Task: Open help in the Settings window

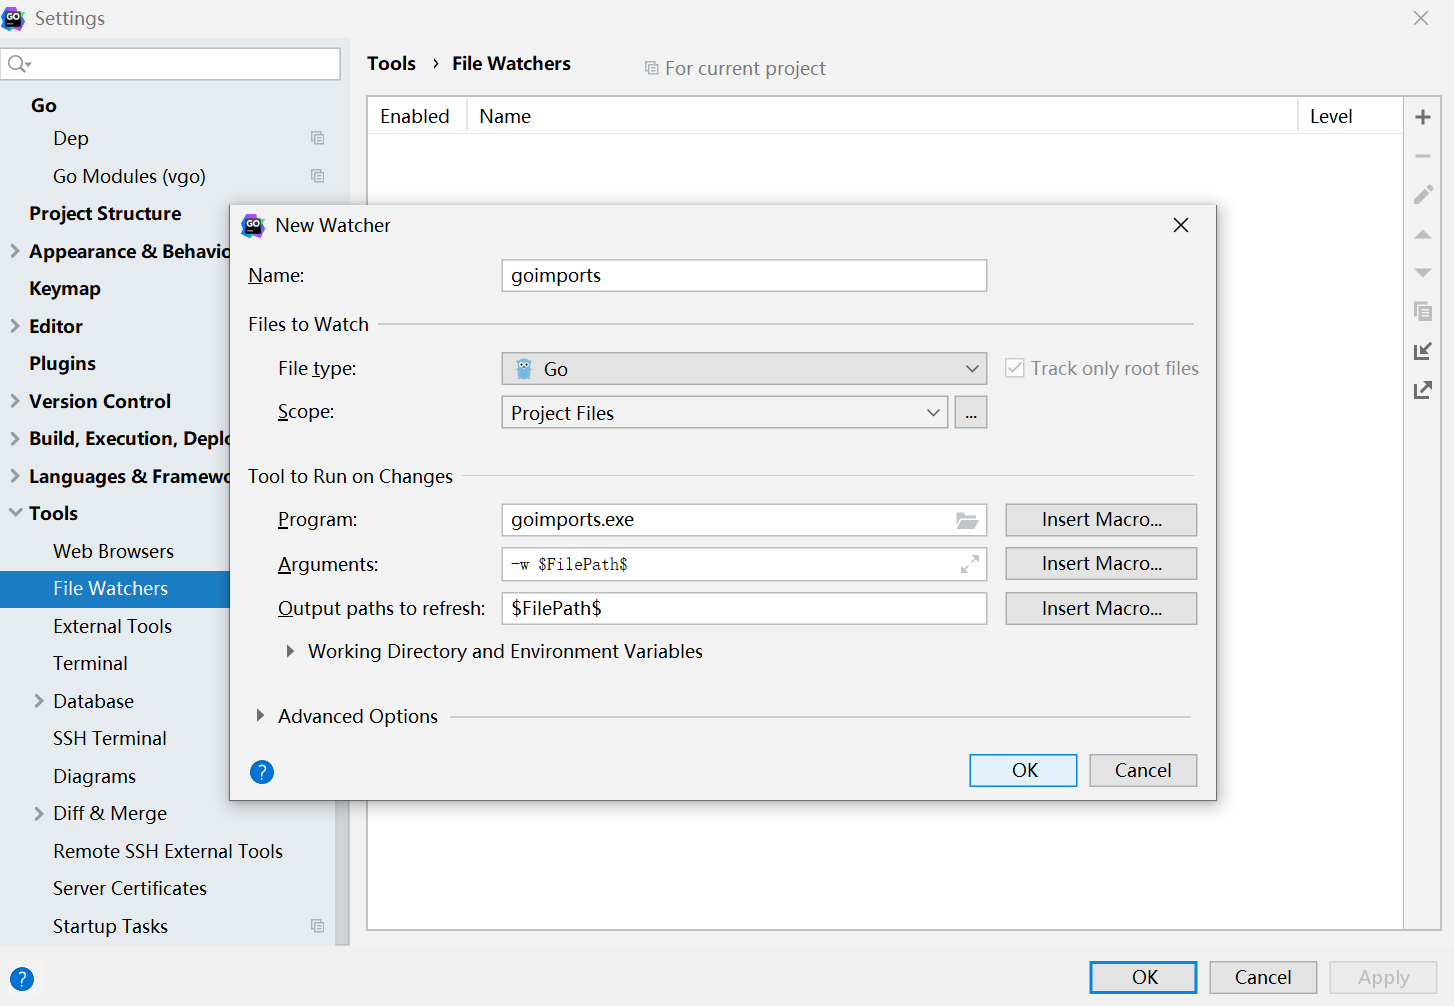Action: pyautogui.click(x=22, y=979)
